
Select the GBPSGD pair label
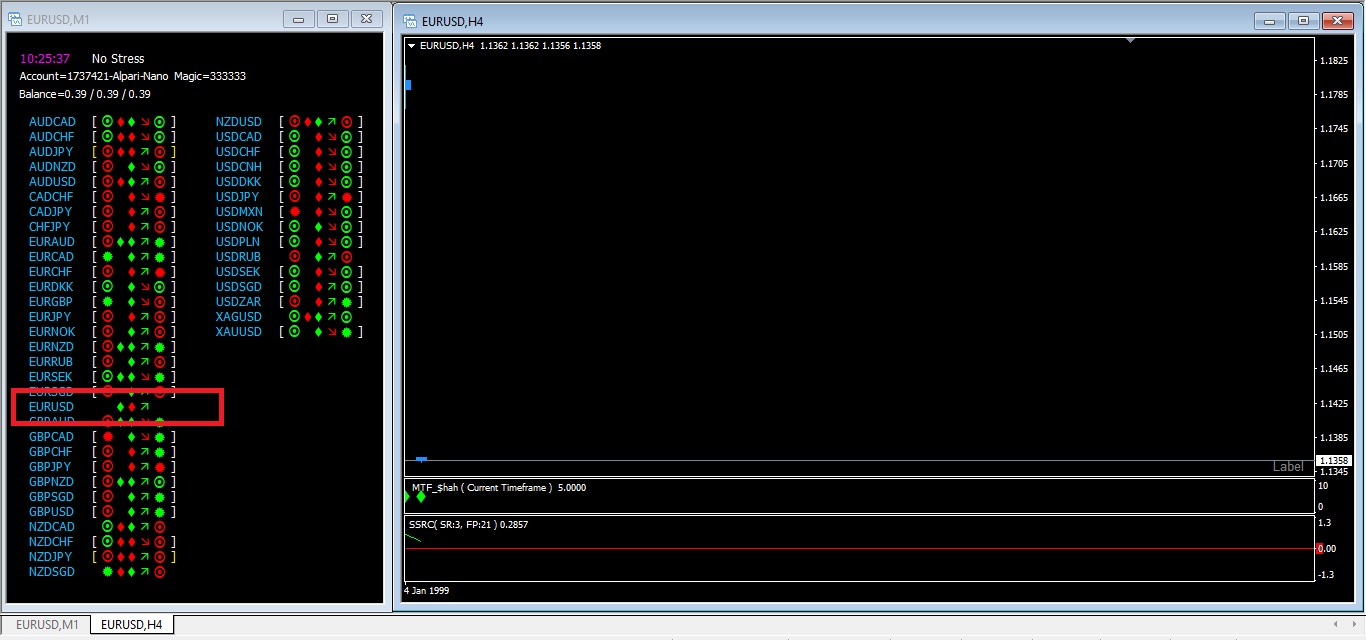pos(51,497)
